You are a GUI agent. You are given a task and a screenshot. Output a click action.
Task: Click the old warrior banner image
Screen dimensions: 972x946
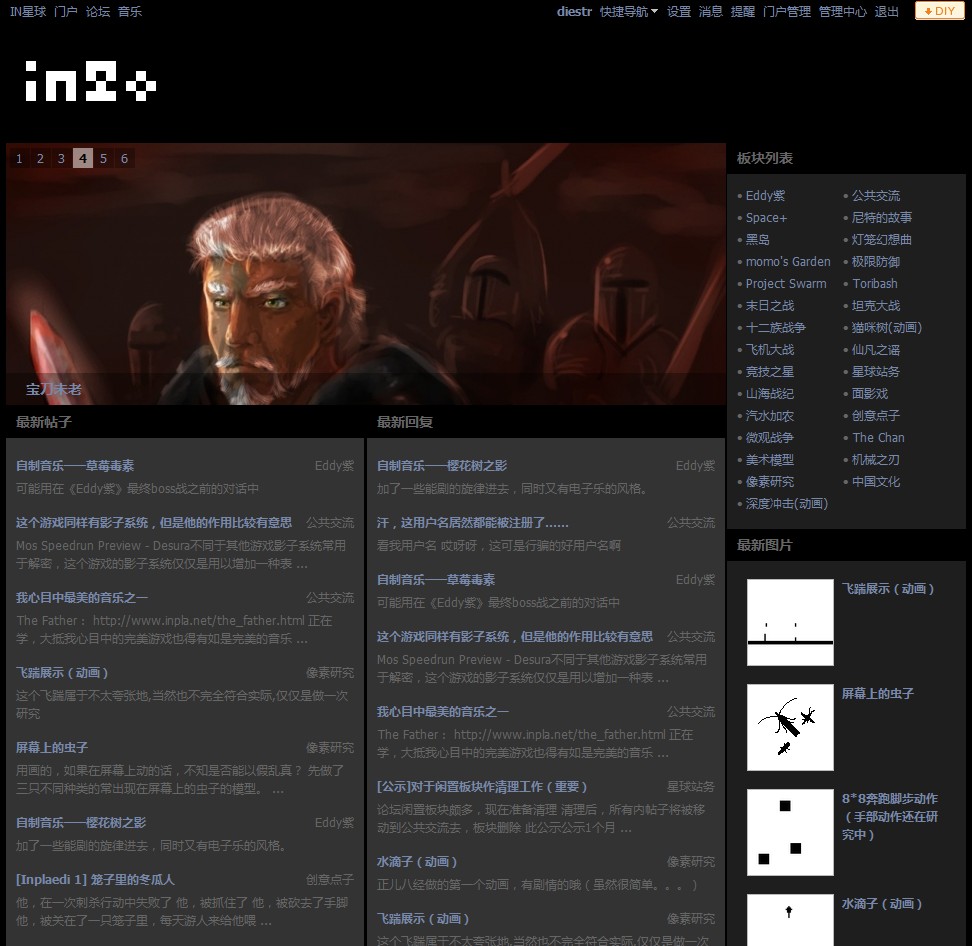[366, 274]
